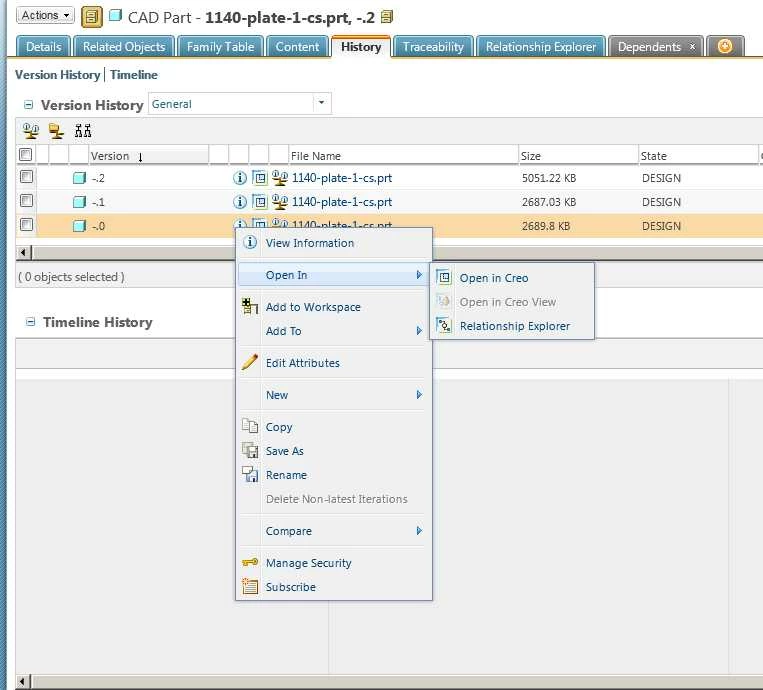Open the Family Table tab

220,47
